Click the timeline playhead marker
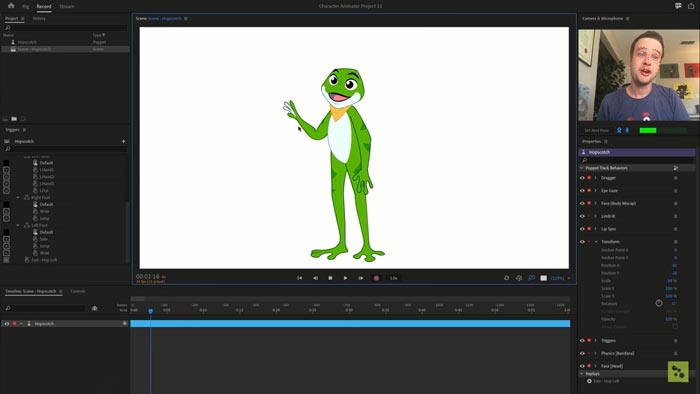The width and height of the screenshot is (700, 394). tap(150, 311)
